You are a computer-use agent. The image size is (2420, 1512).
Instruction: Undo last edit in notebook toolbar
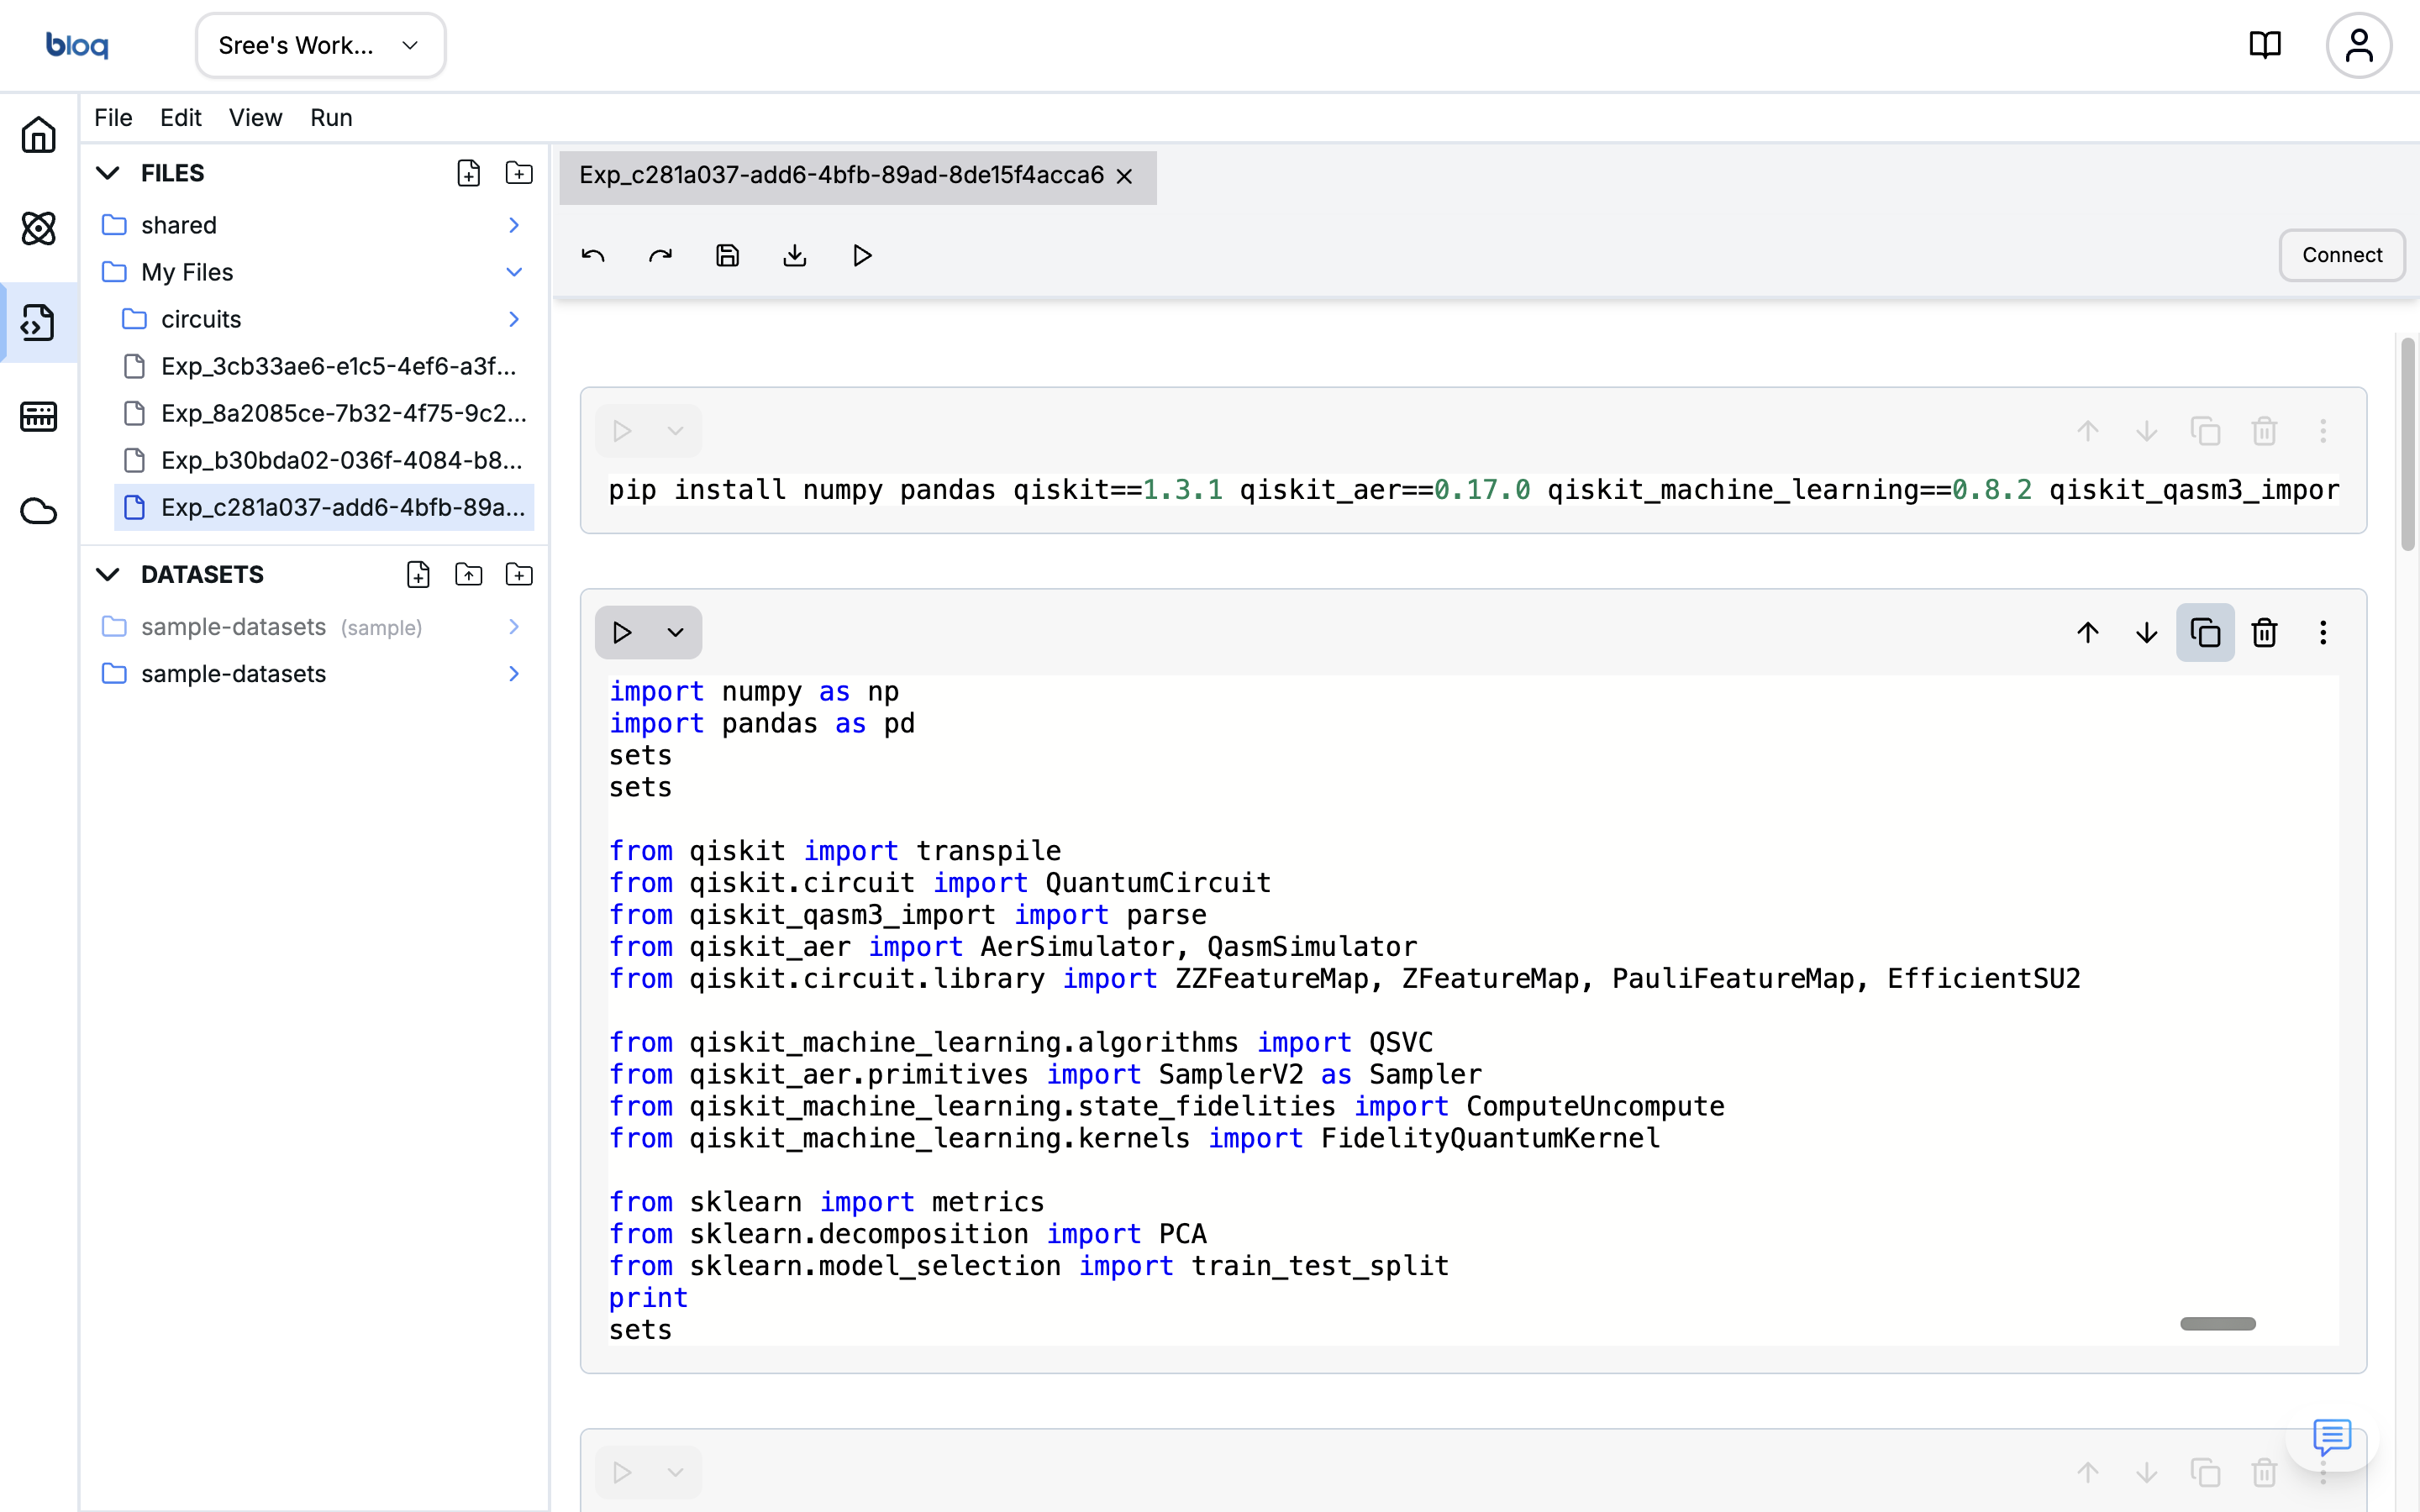click(x=593, y=256)
